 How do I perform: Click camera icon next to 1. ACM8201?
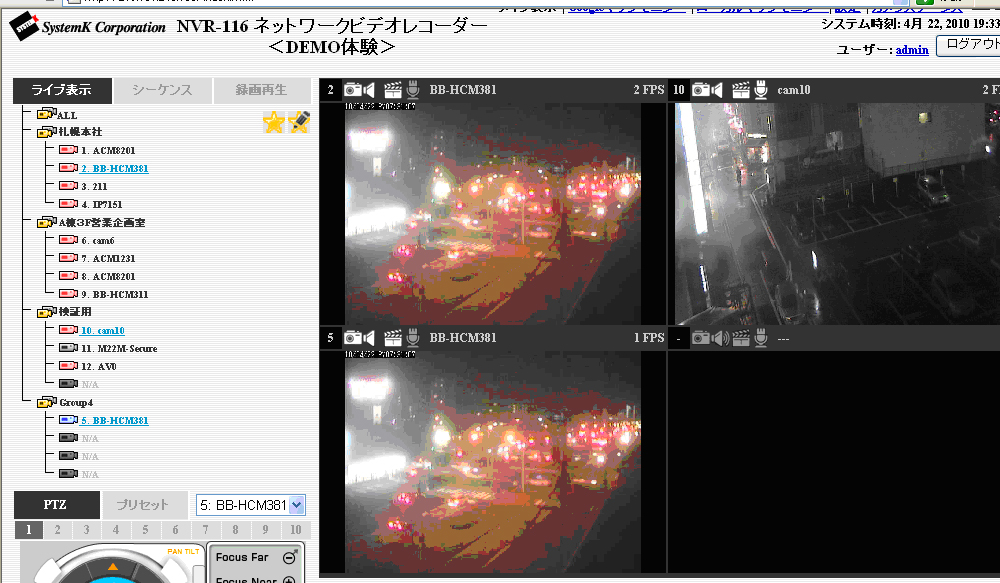[68, 150]
